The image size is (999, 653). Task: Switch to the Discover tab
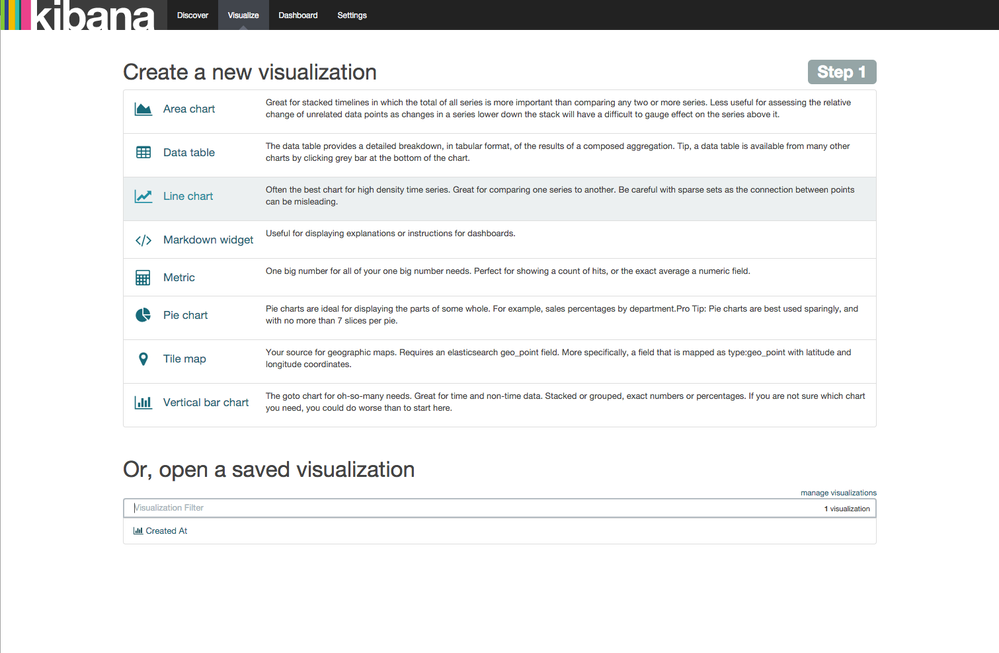point(192,15)
